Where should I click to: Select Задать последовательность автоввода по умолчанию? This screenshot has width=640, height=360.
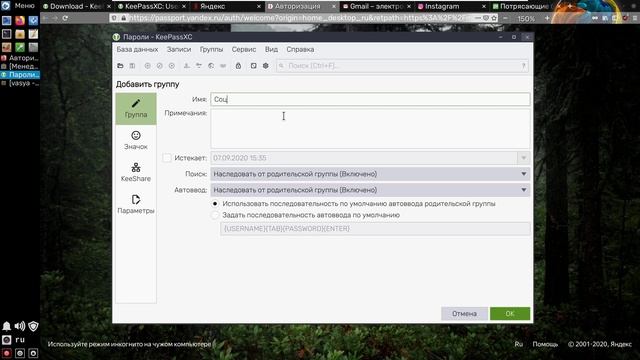pos(215,215)
